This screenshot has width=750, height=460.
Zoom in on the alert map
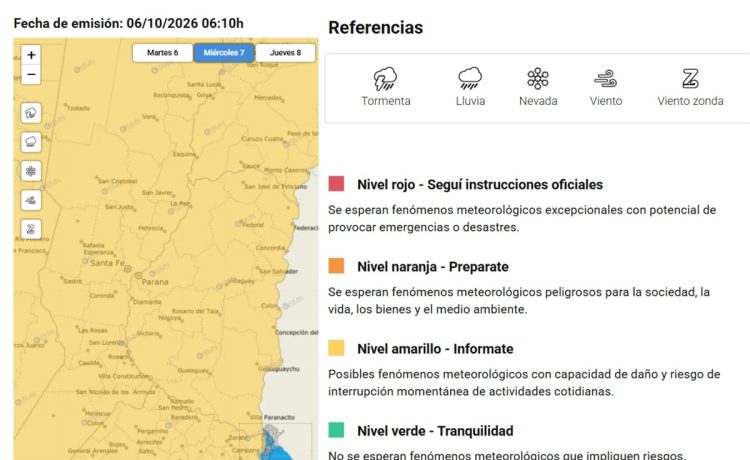31,55
